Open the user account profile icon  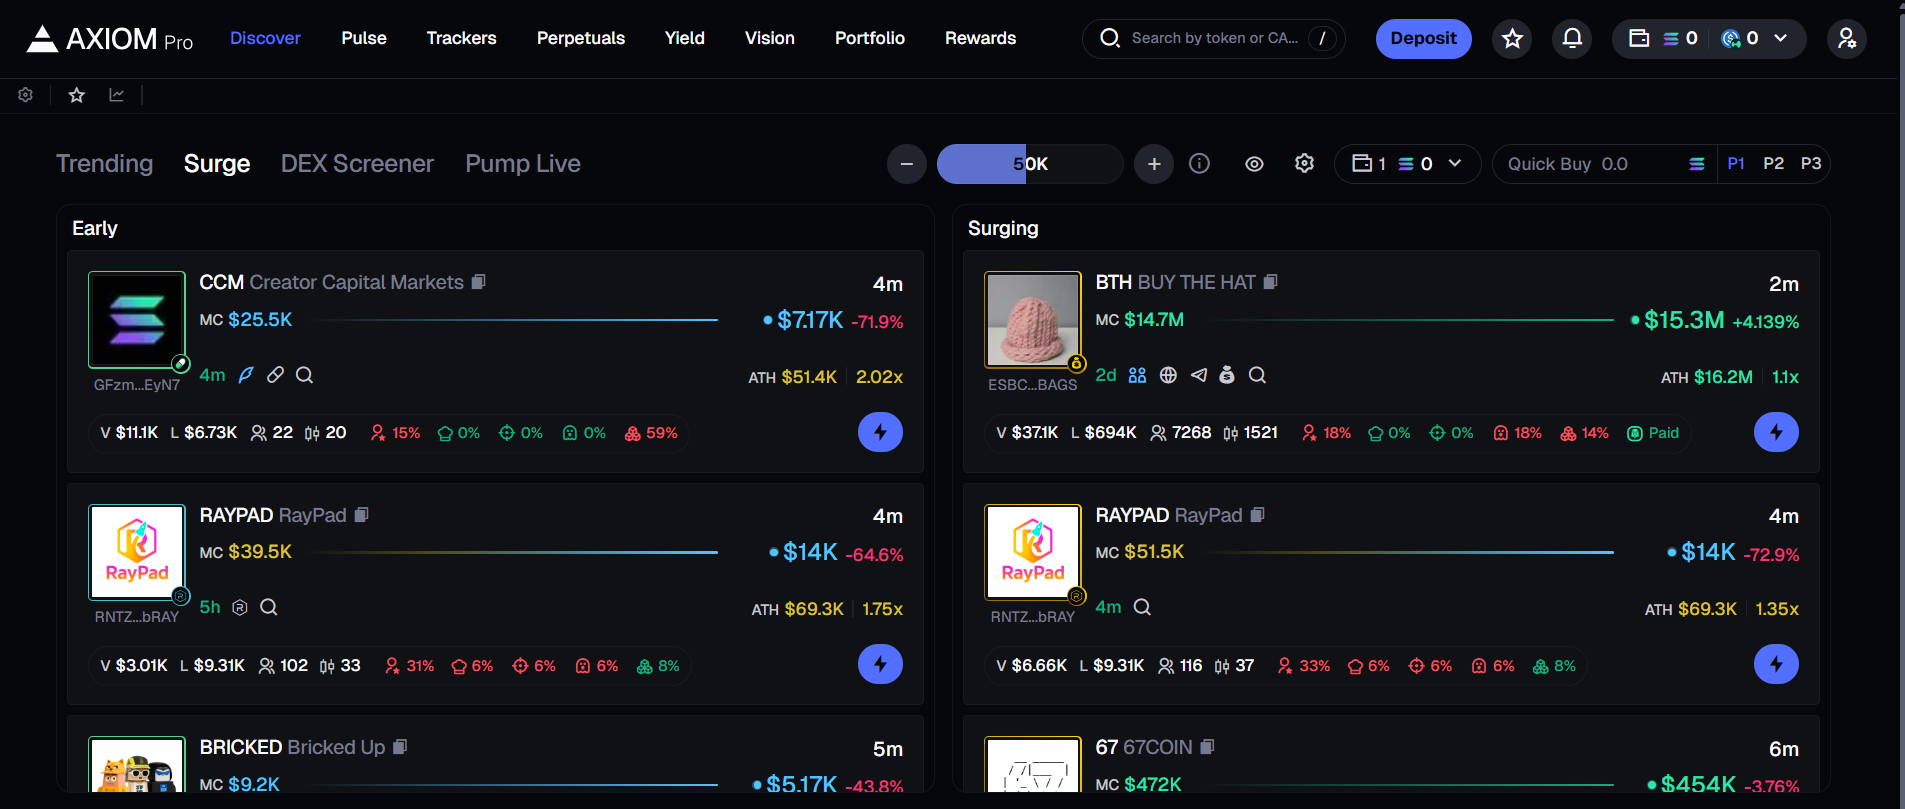coord(1846,39)
